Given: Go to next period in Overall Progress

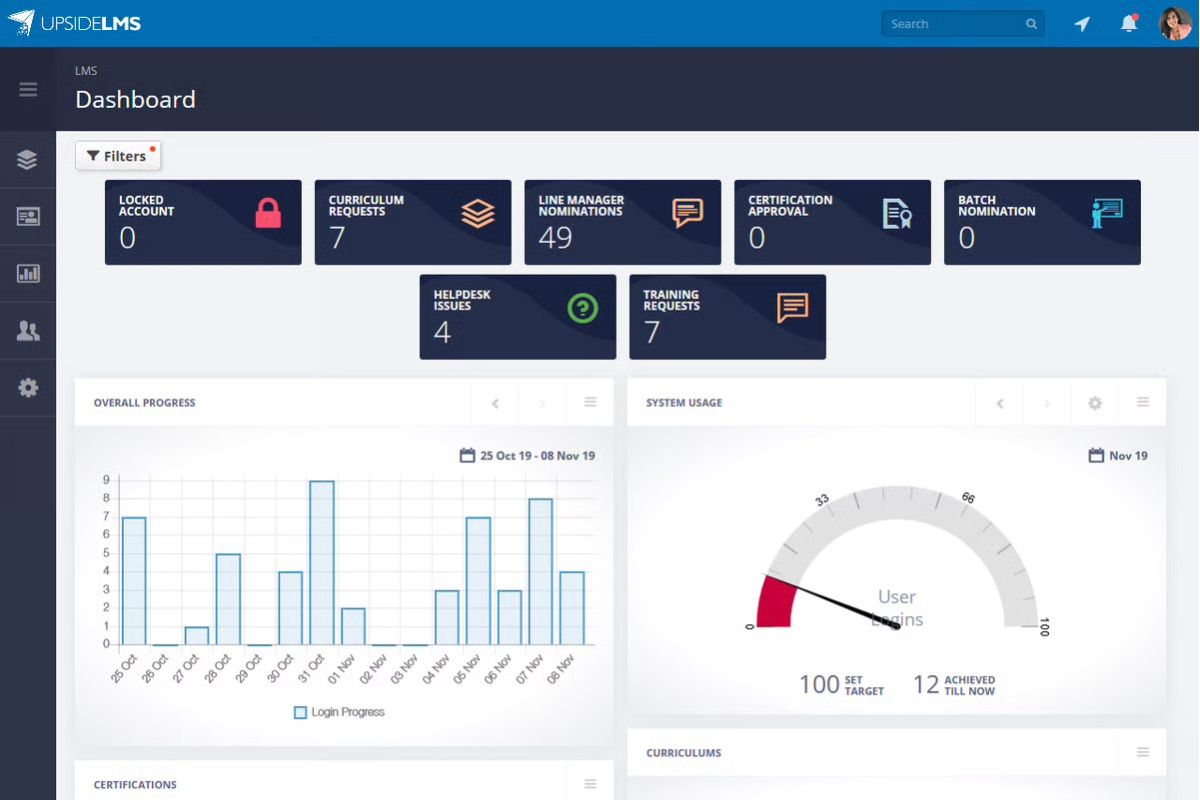Looking at the screenshot, I should coord(542,403).
